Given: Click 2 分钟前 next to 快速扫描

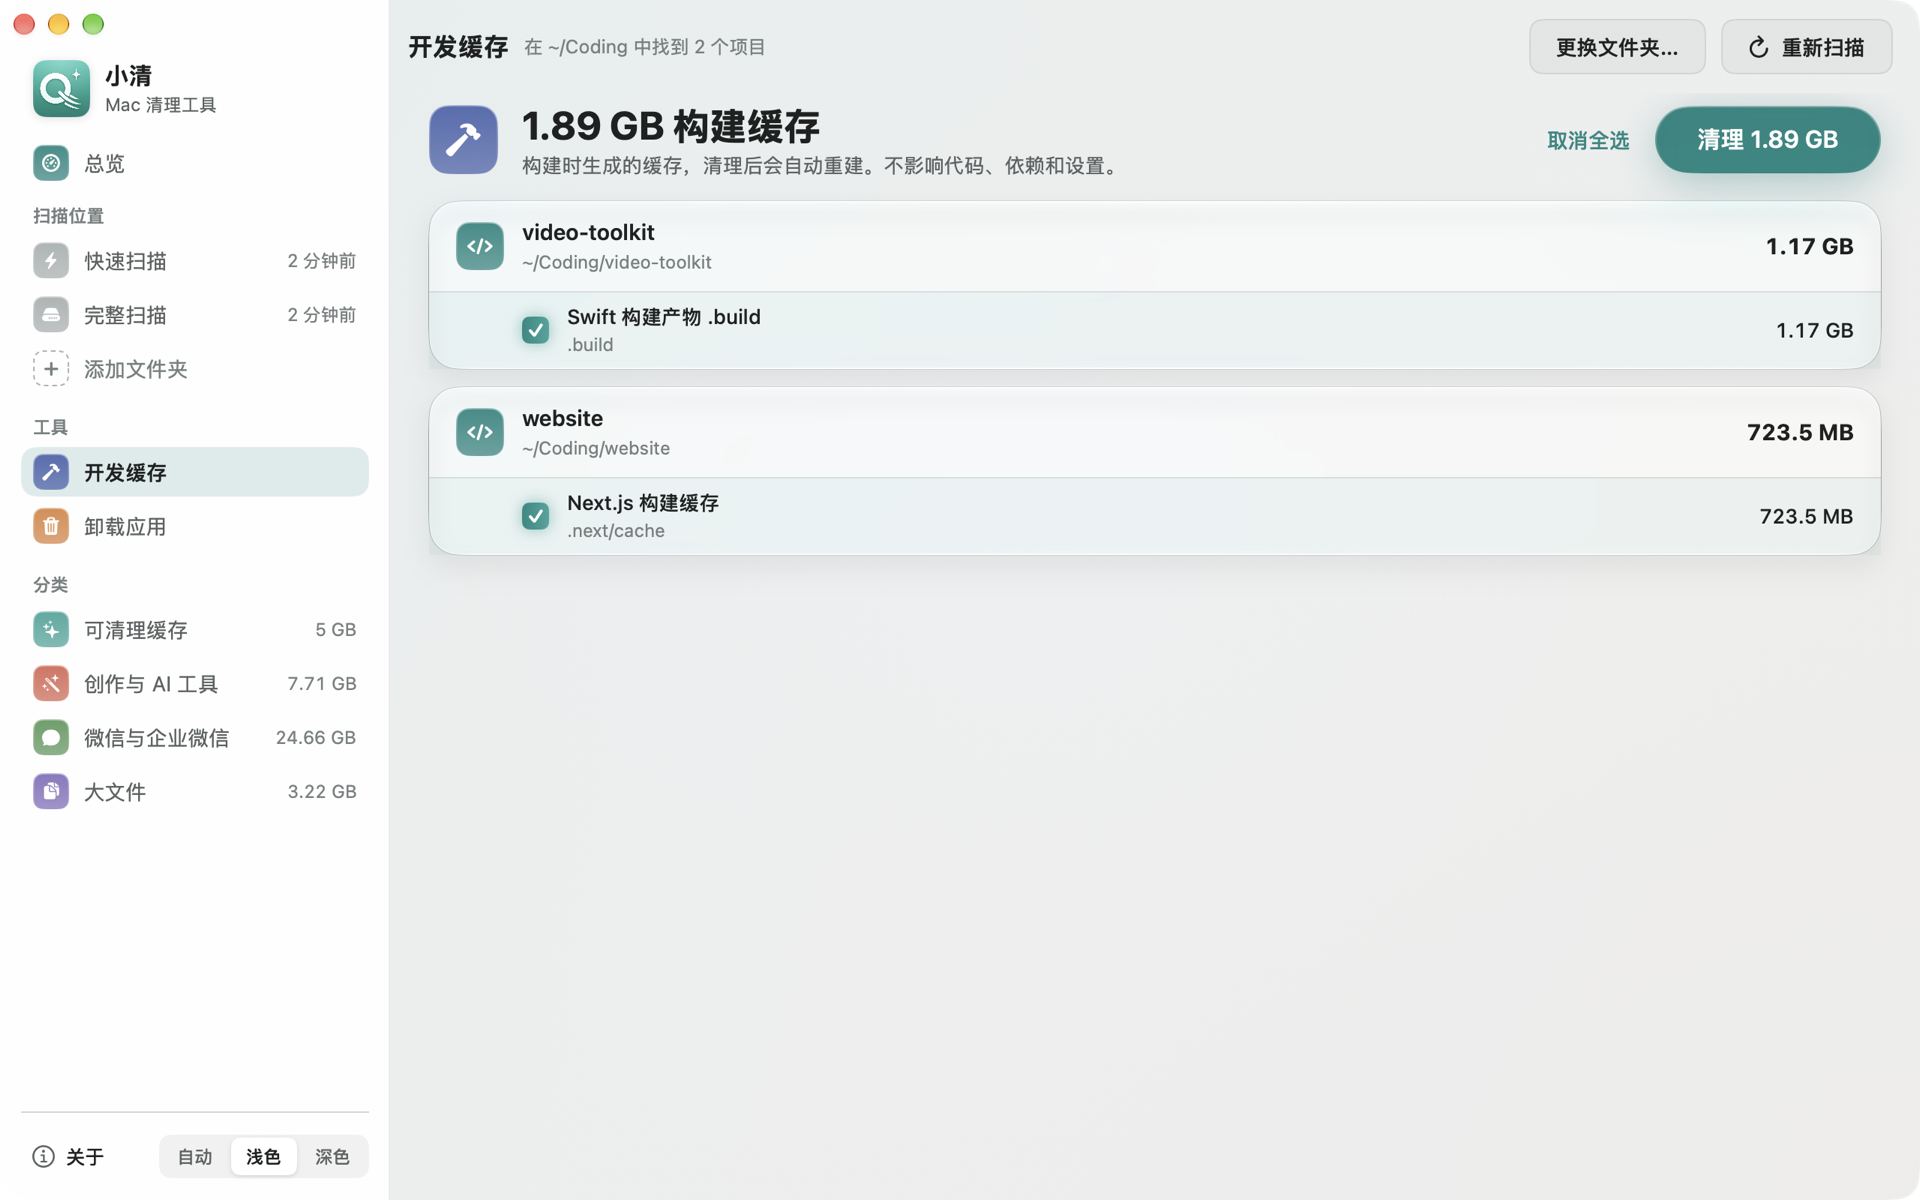Looking at the screenshot, I should [x=322, y=261].
